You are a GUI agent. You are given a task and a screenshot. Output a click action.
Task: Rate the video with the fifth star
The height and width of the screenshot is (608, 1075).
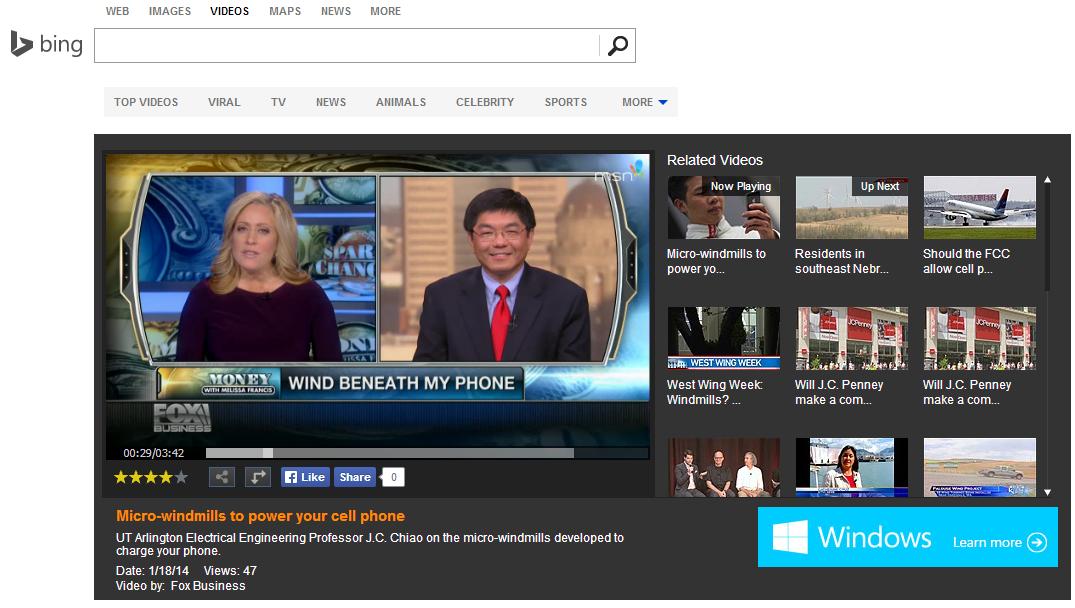[x=181, y=478]
